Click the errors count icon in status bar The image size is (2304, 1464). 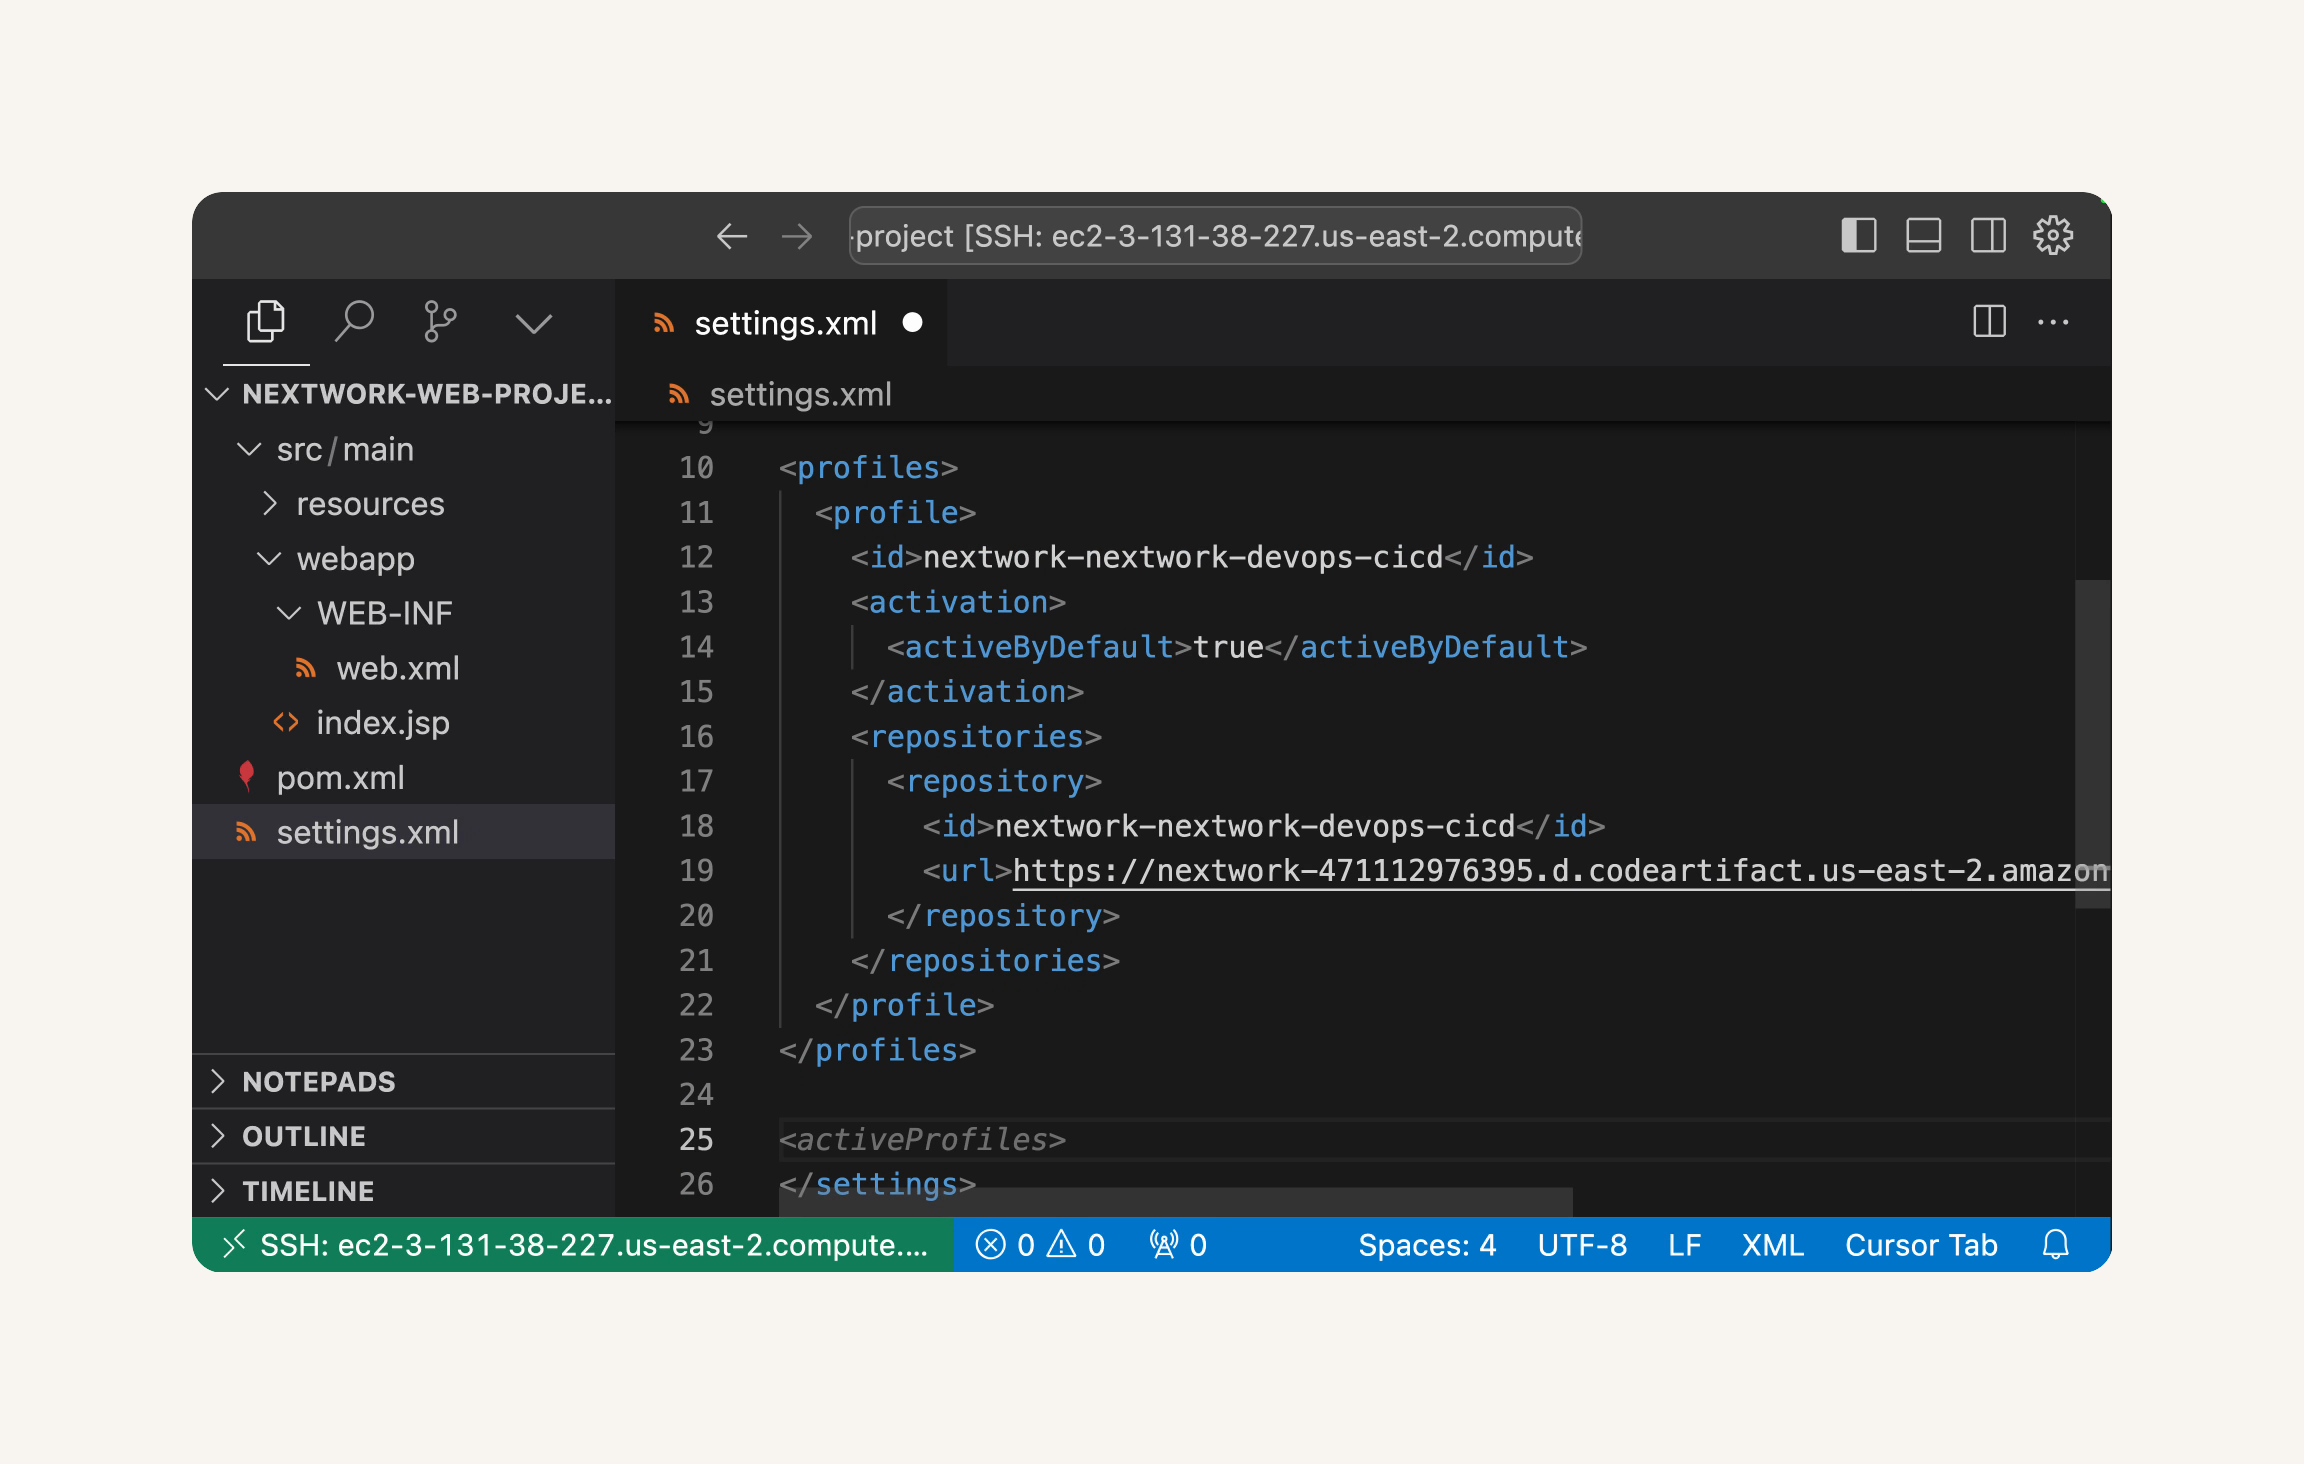click(x=990, y=1245)
